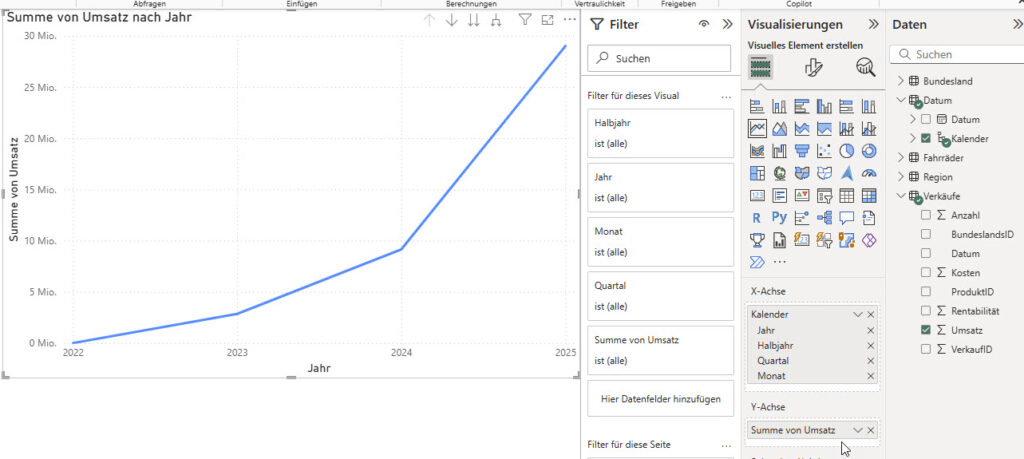
Task: Open the format visual paintbrush pane
Action: (x=813, y=67)
